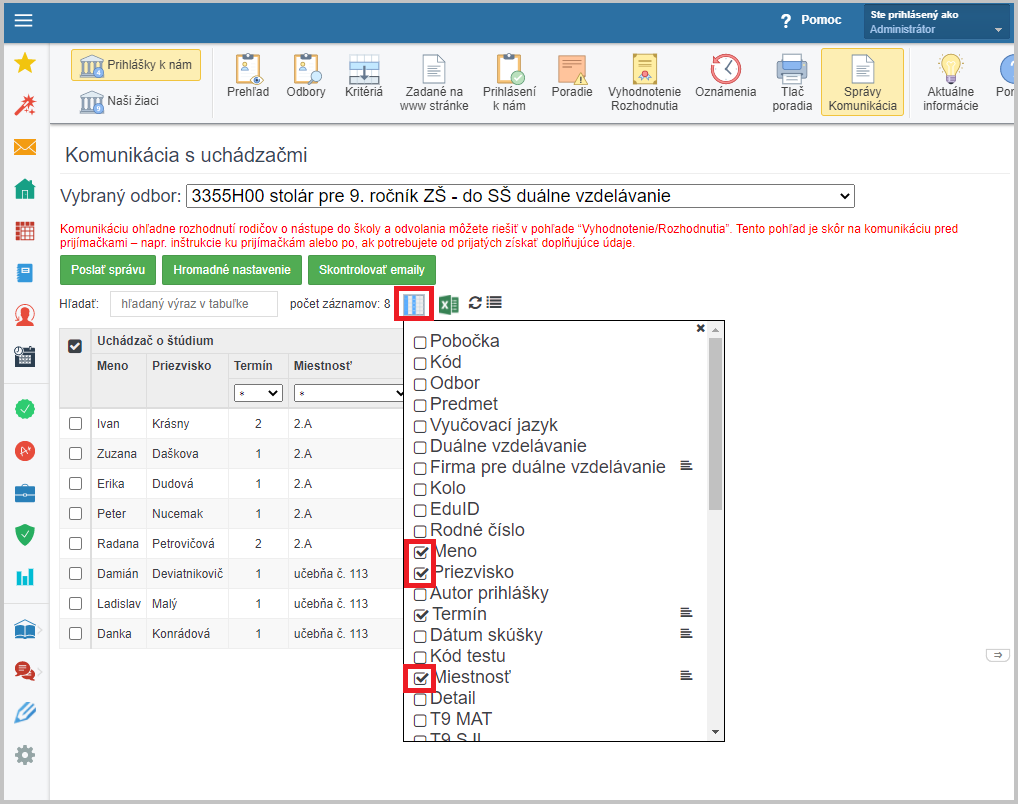The image size is (1018, 804).
Task: Open the open-book sidebar icon
Action: [x=25, y=629]
